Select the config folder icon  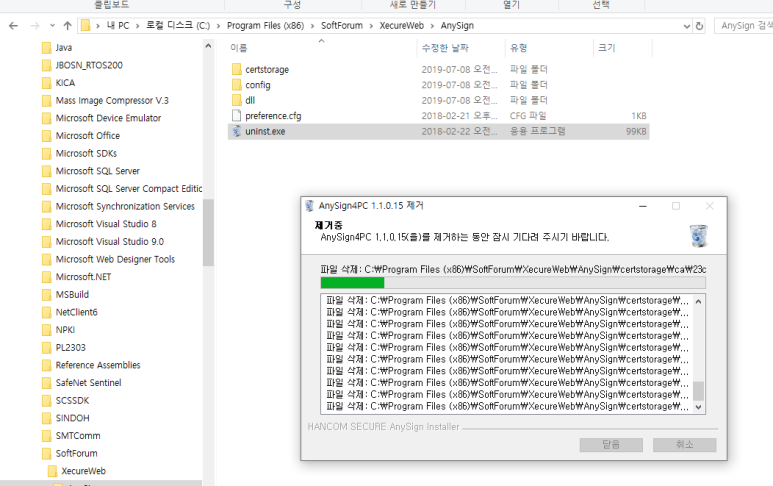click(237, 85)
